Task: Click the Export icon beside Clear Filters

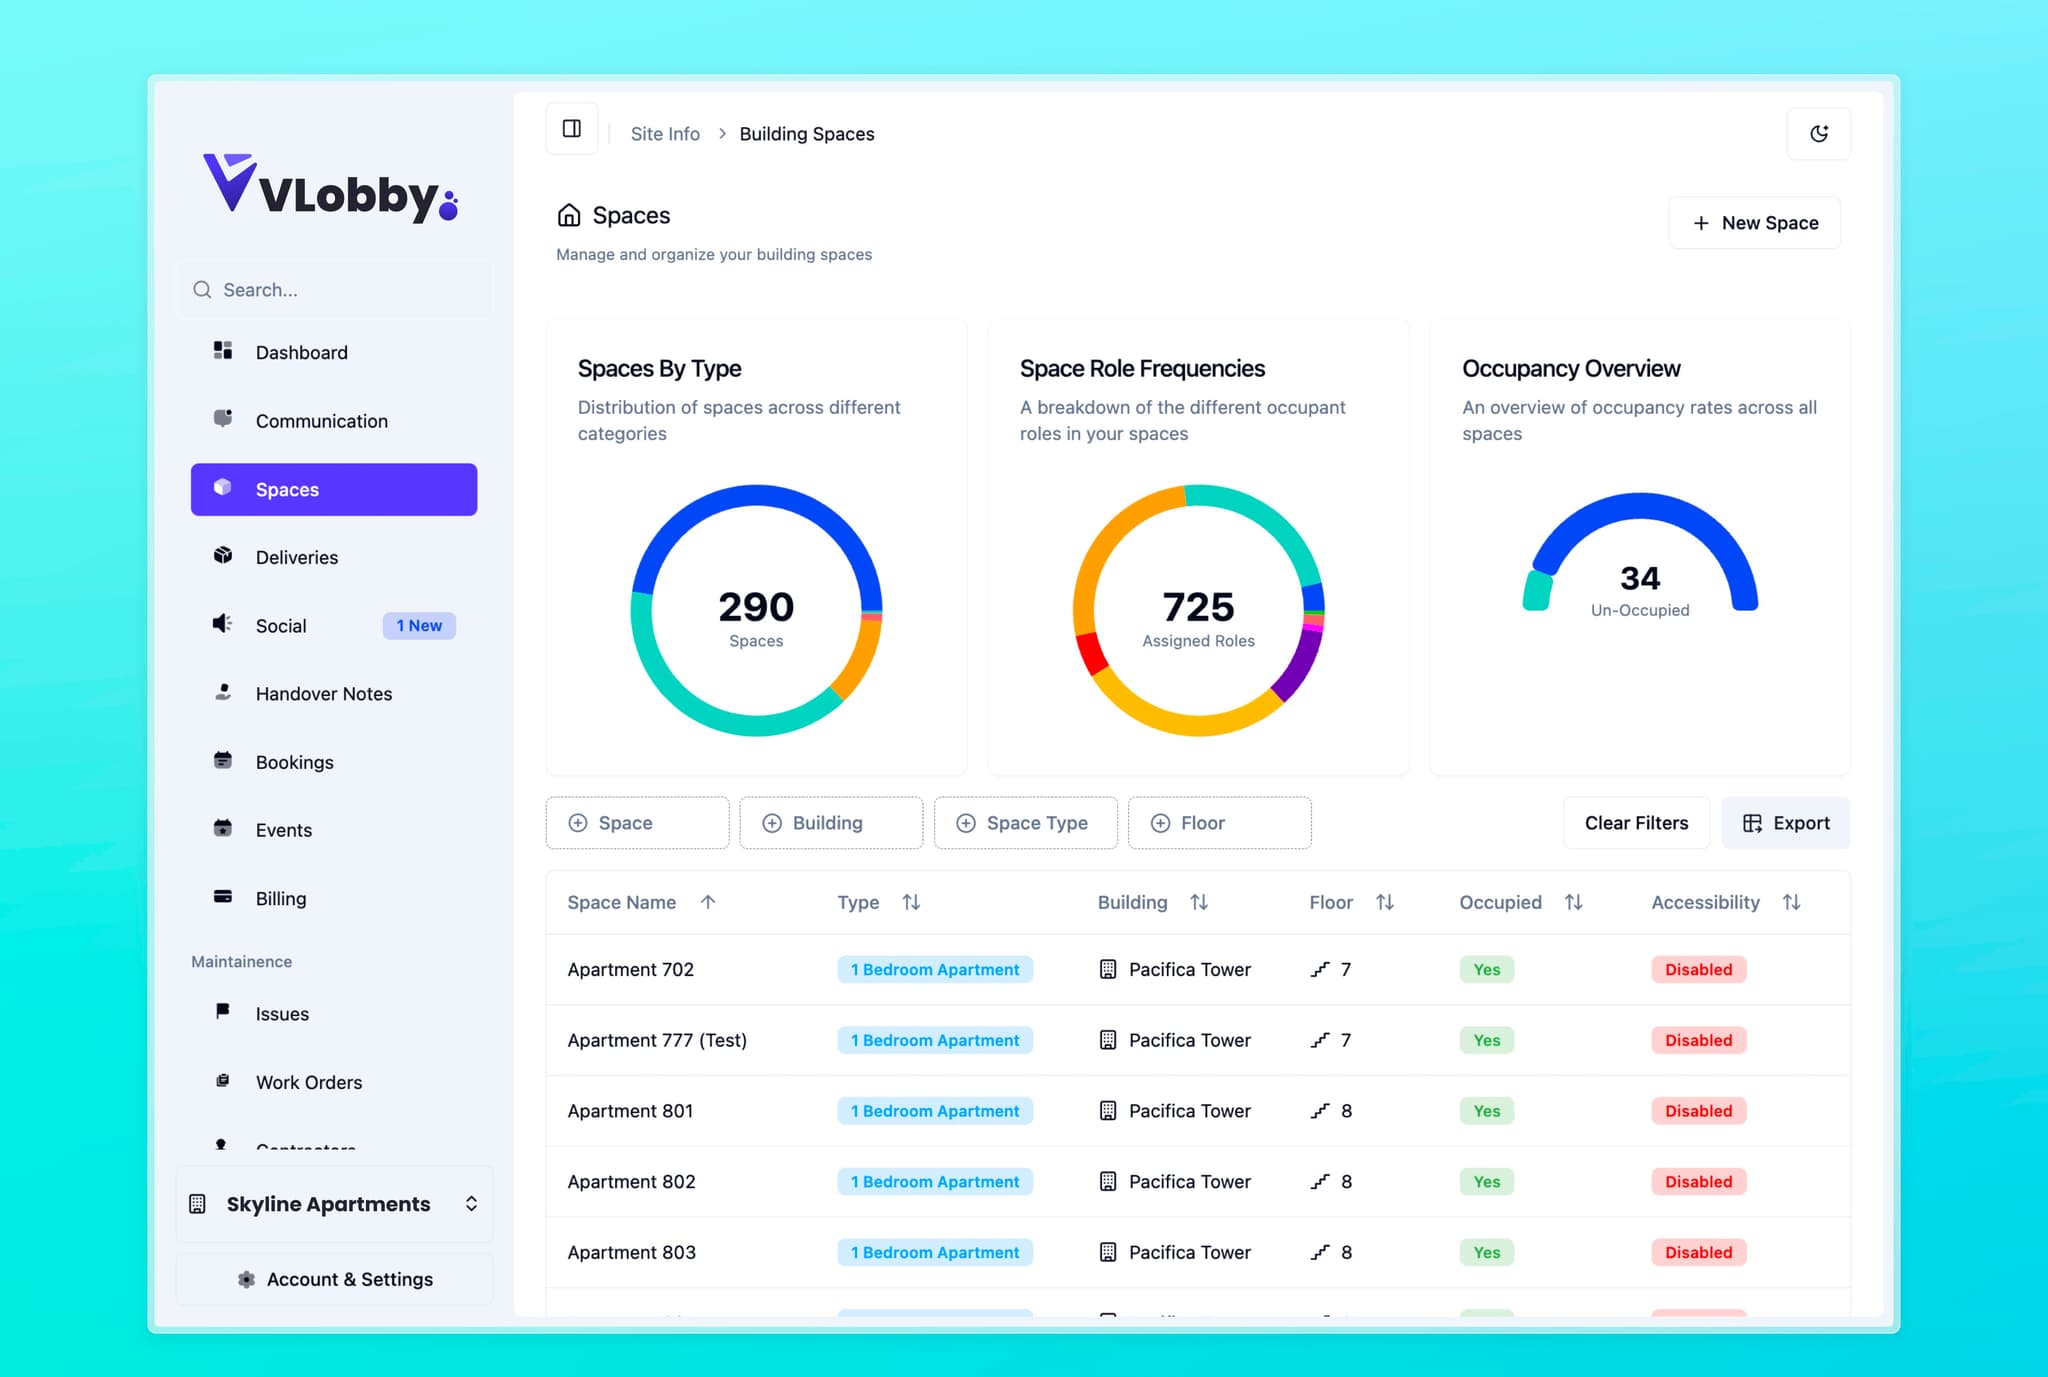Action: click(x=1755, y=822)
